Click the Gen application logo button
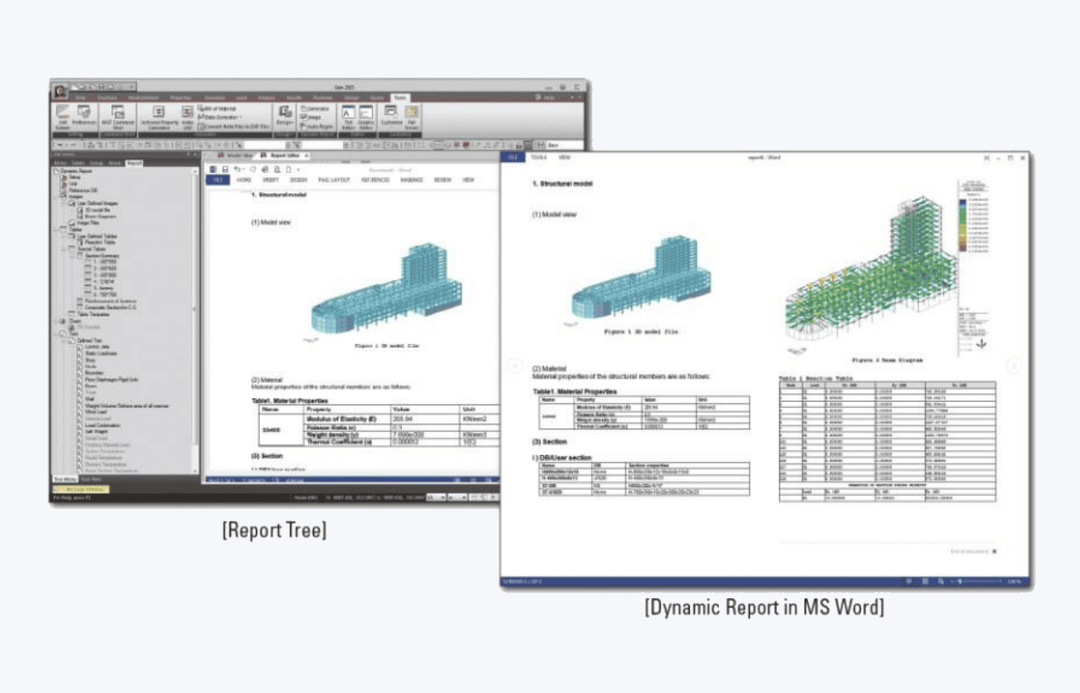The width and height of the screenshot is (1080, 693). [x=61, y=90]
